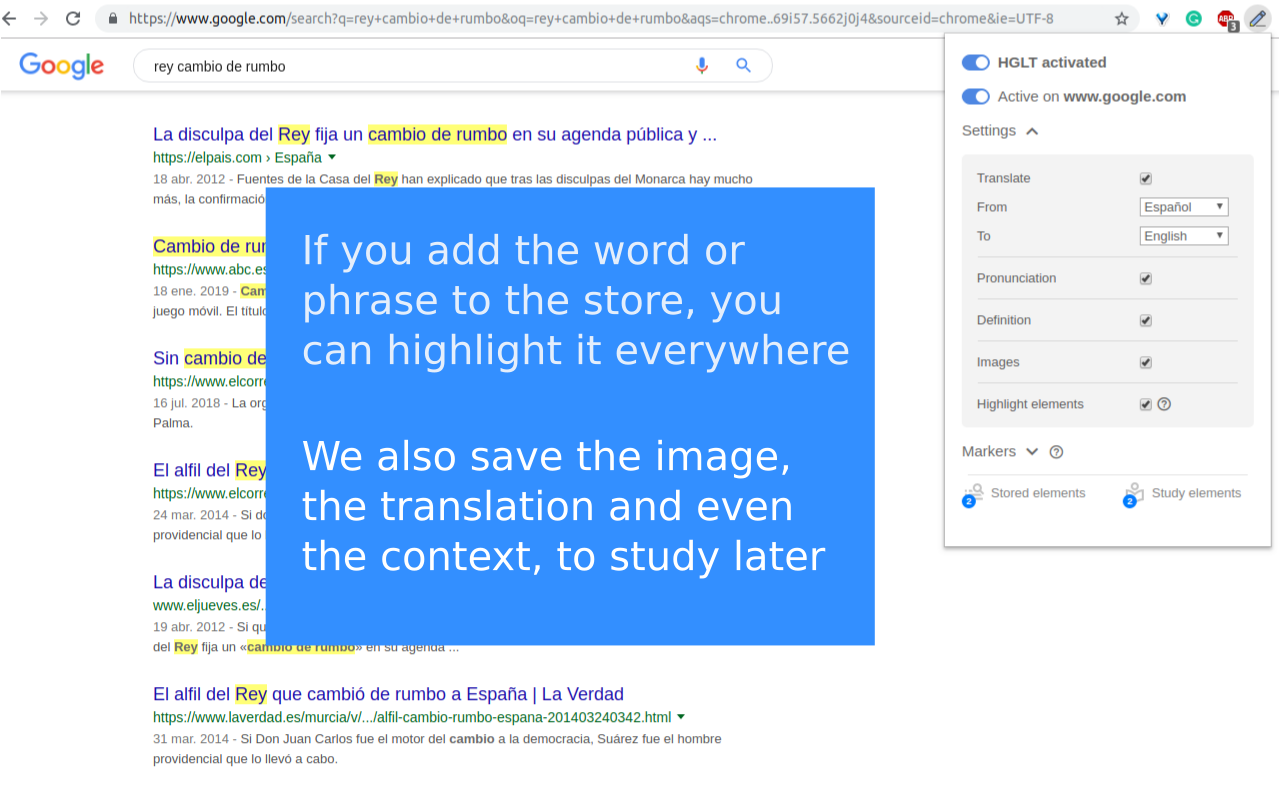This screenshot has width=1280, height=800.
Task: Click the Study elements icon with badge
Action: 1133,494
